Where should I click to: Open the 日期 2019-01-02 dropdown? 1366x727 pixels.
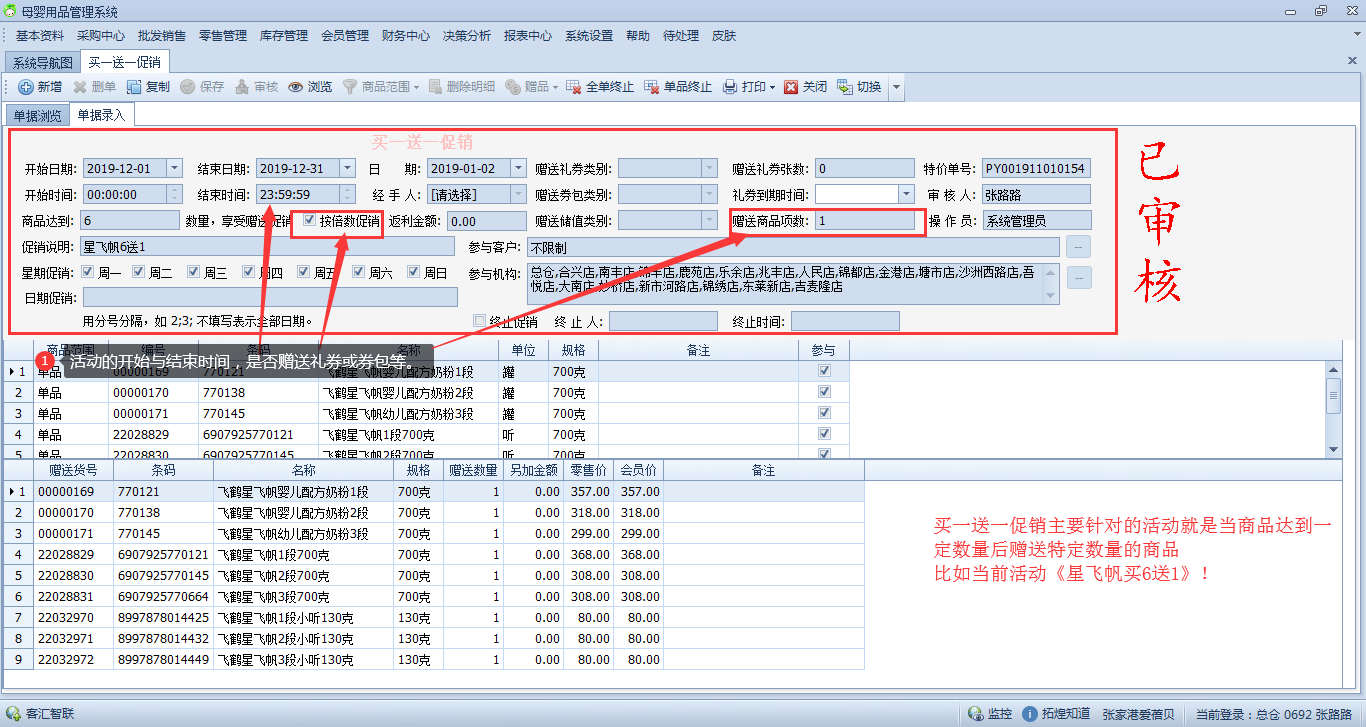519,168
